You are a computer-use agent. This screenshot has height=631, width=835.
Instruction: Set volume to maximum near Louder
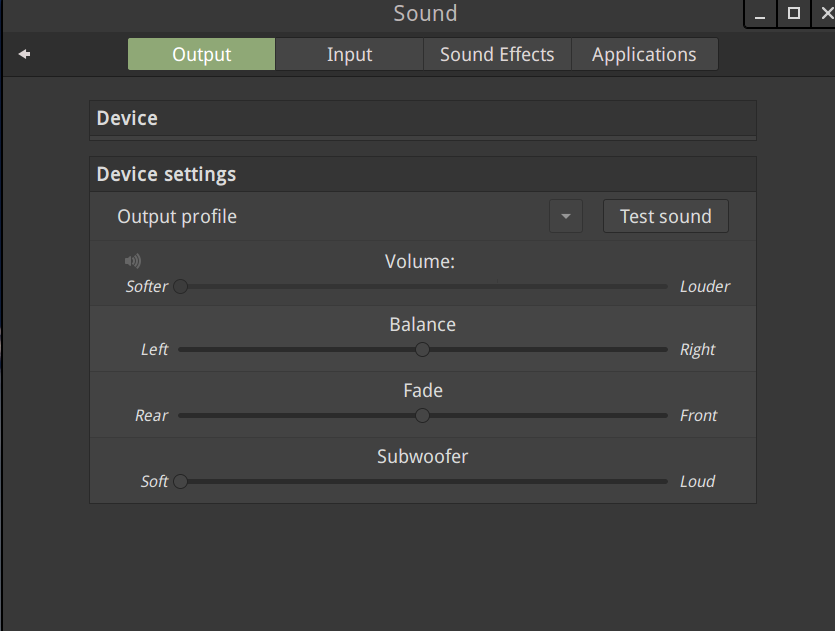click(665, 286)
